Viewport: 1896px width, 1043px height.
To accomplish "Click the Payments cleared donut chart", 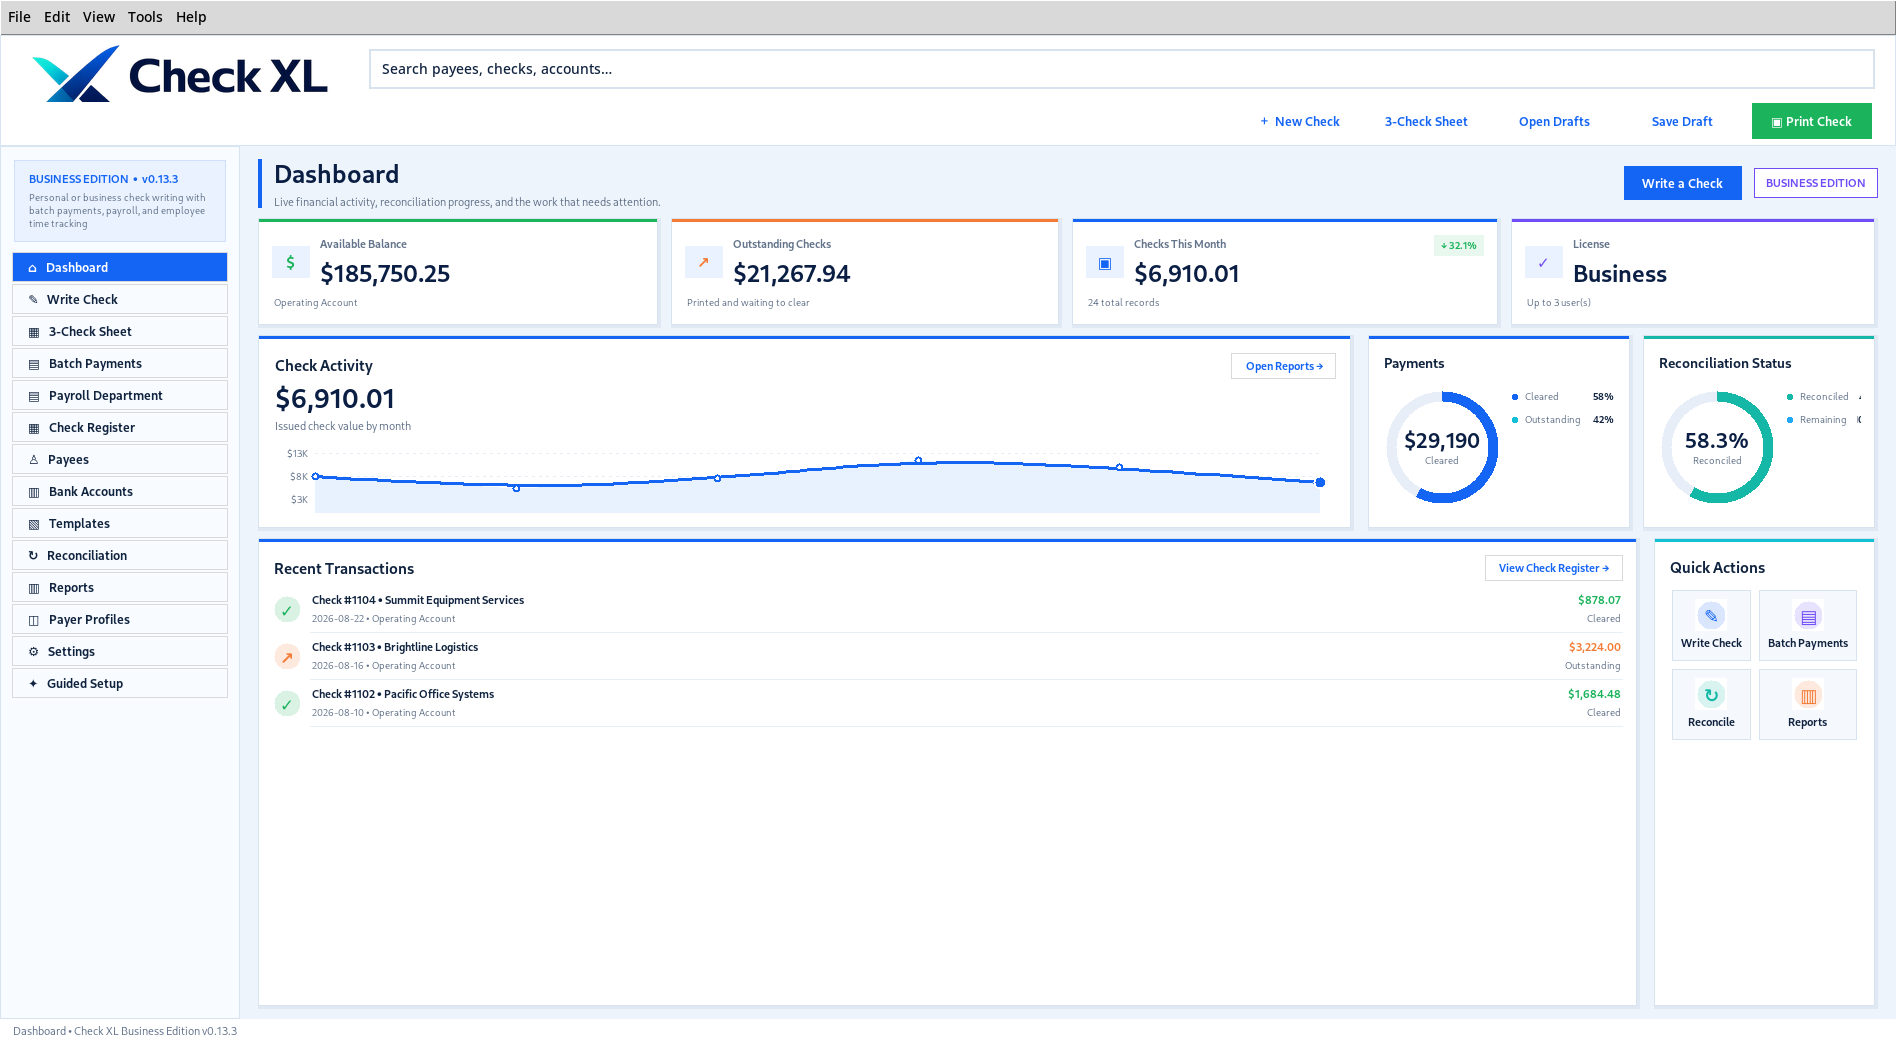I will point(1442,447).
